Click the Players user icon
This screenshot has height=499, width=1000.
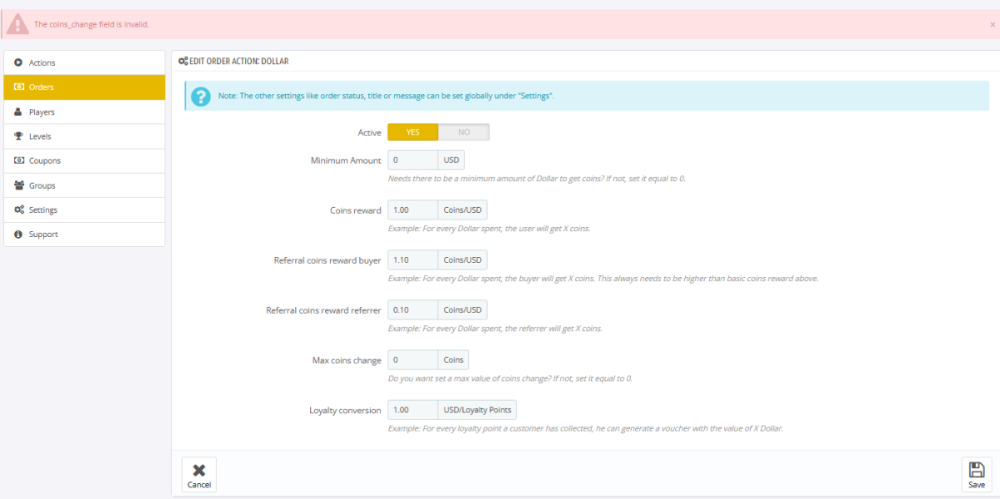coord(18,112)
